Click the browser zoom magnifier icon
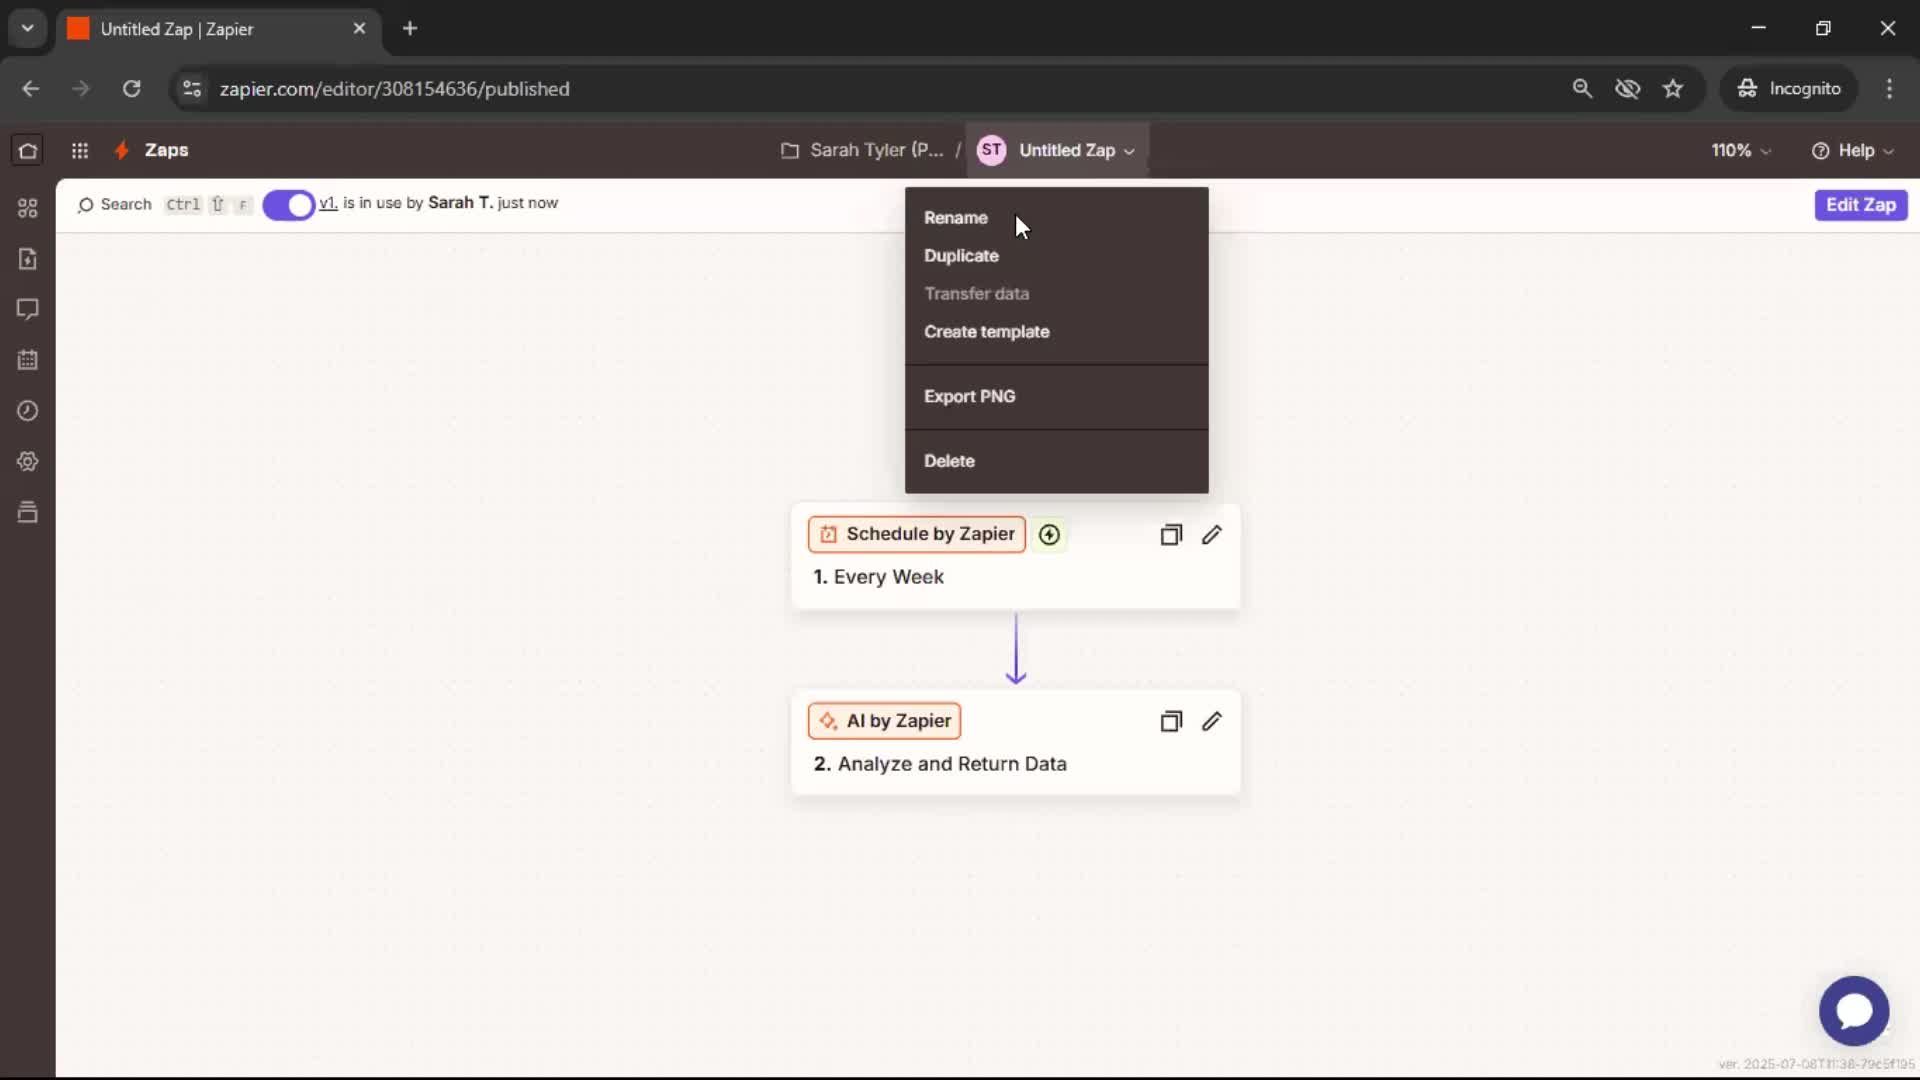This screenshot has width=1920, height=1080. point(1582,88)
